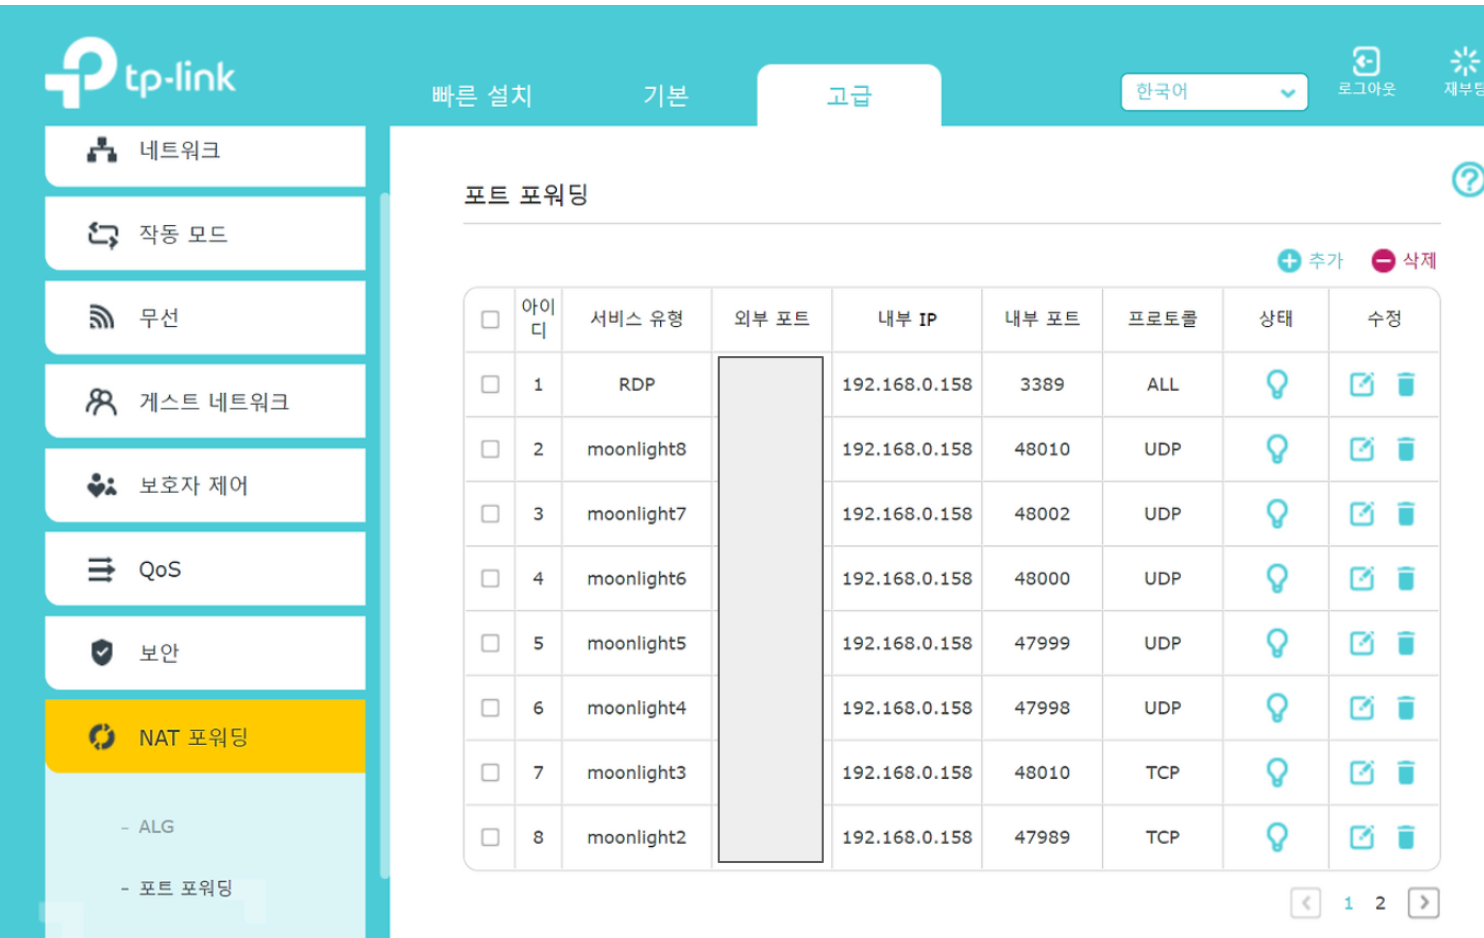Toggle status bulb for moonlight8 entry
The image size is (1484, 938).
tap(1276, 449)
